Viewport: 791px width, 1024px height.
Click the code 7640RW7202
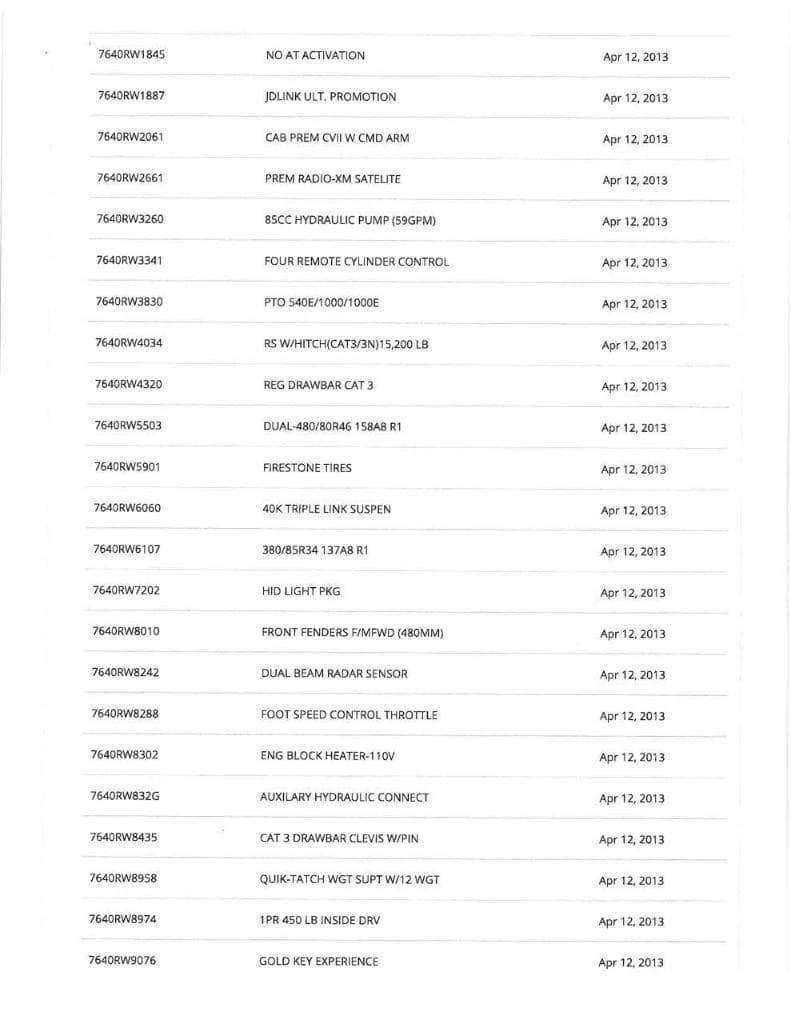coord(126,590)
